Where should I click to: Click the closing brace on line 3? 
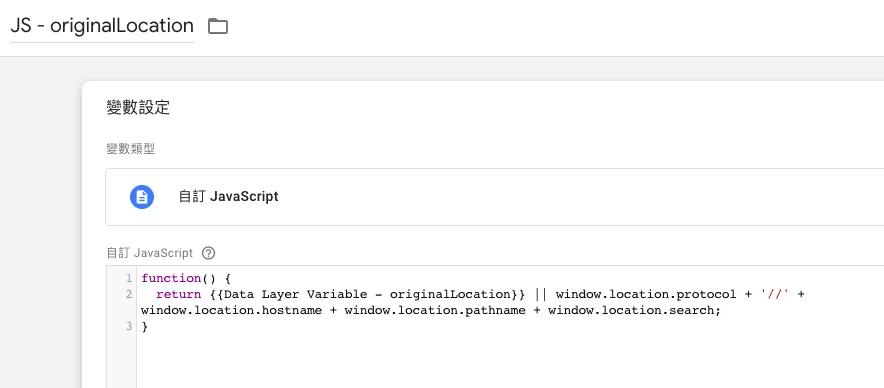(145, 327)
